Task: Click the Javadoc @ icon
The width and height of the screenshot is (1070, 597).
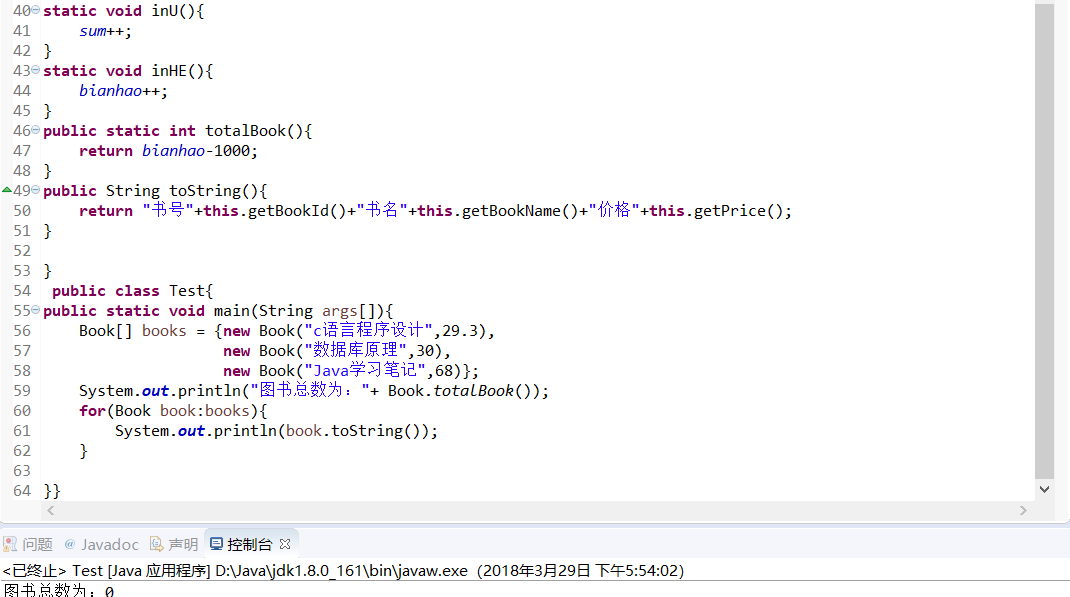Action: pos(70,544)
